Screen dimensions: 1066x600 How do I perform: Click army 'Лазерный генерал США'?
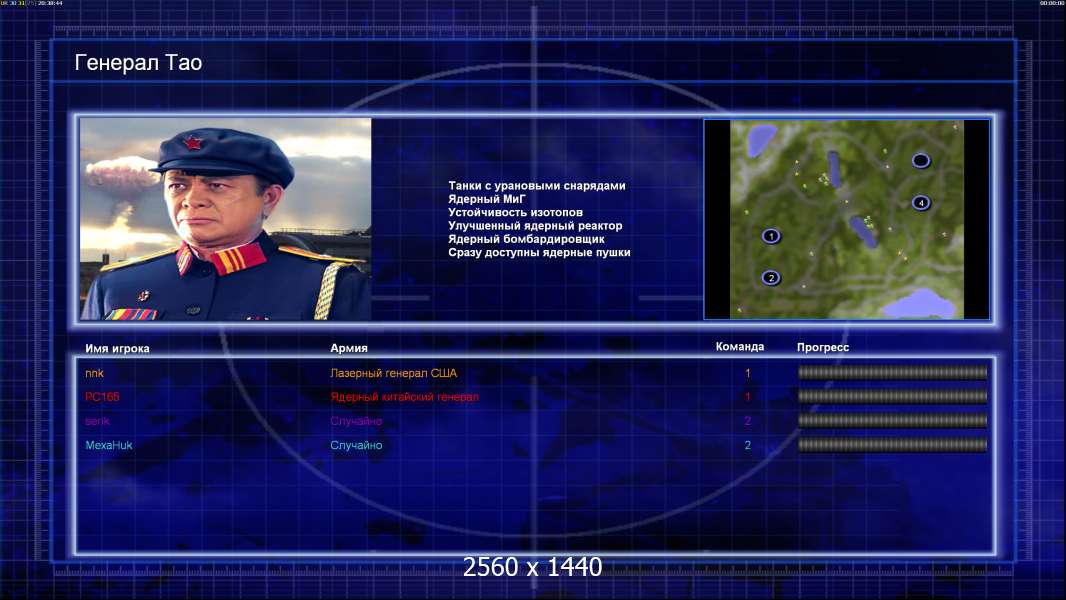click(x=394, y=373)
